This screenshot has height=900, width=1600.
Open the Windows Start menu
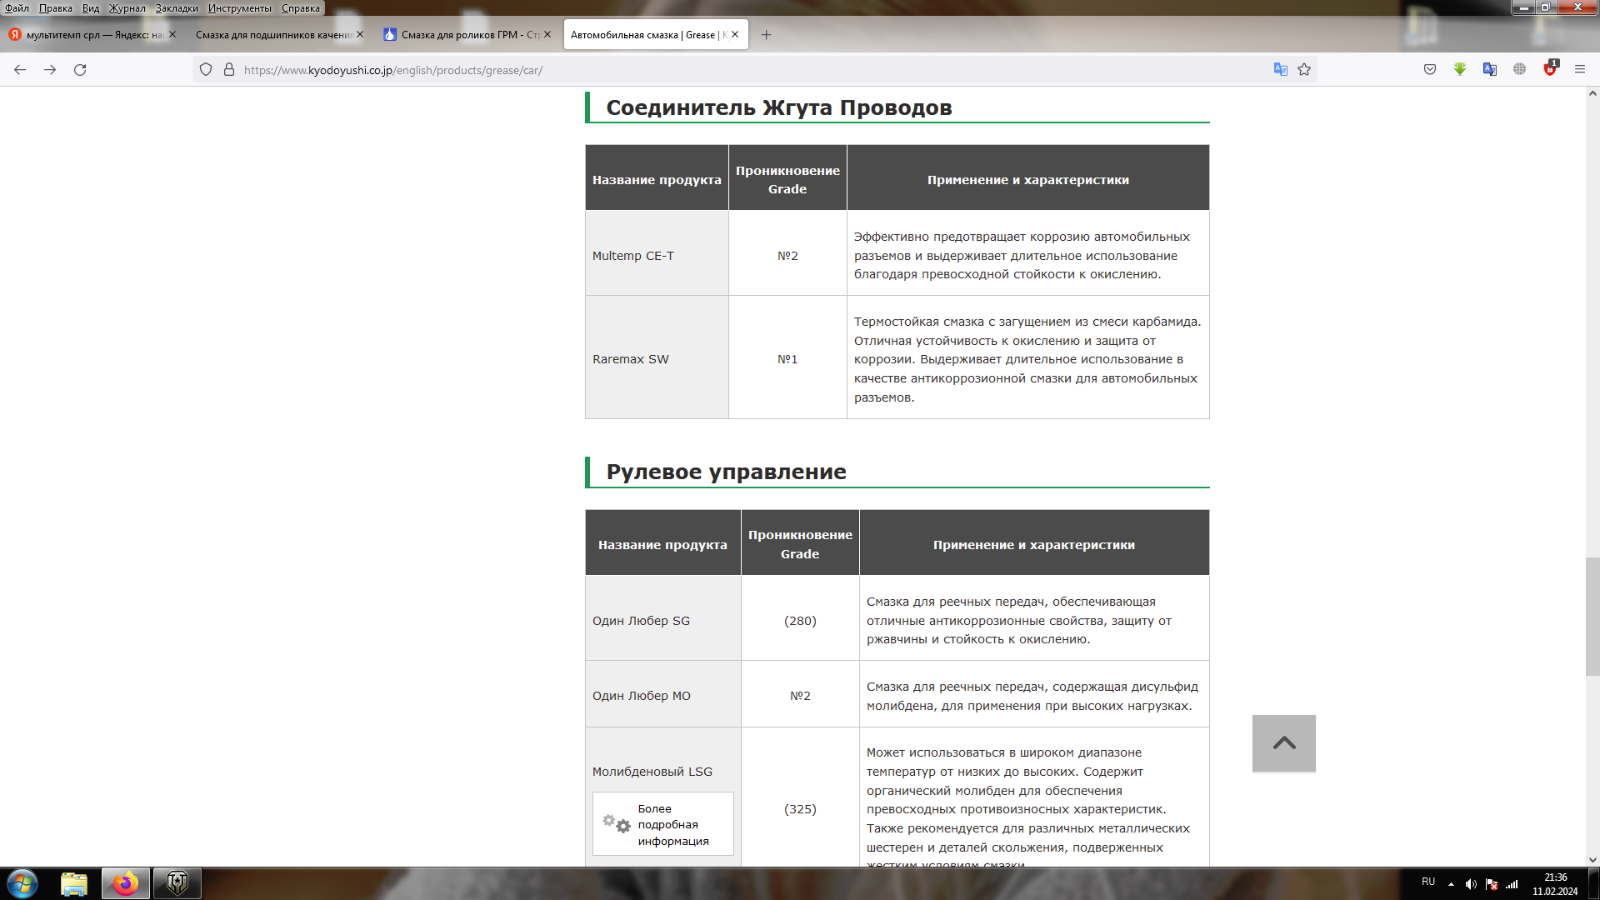(x=22, y=884)
